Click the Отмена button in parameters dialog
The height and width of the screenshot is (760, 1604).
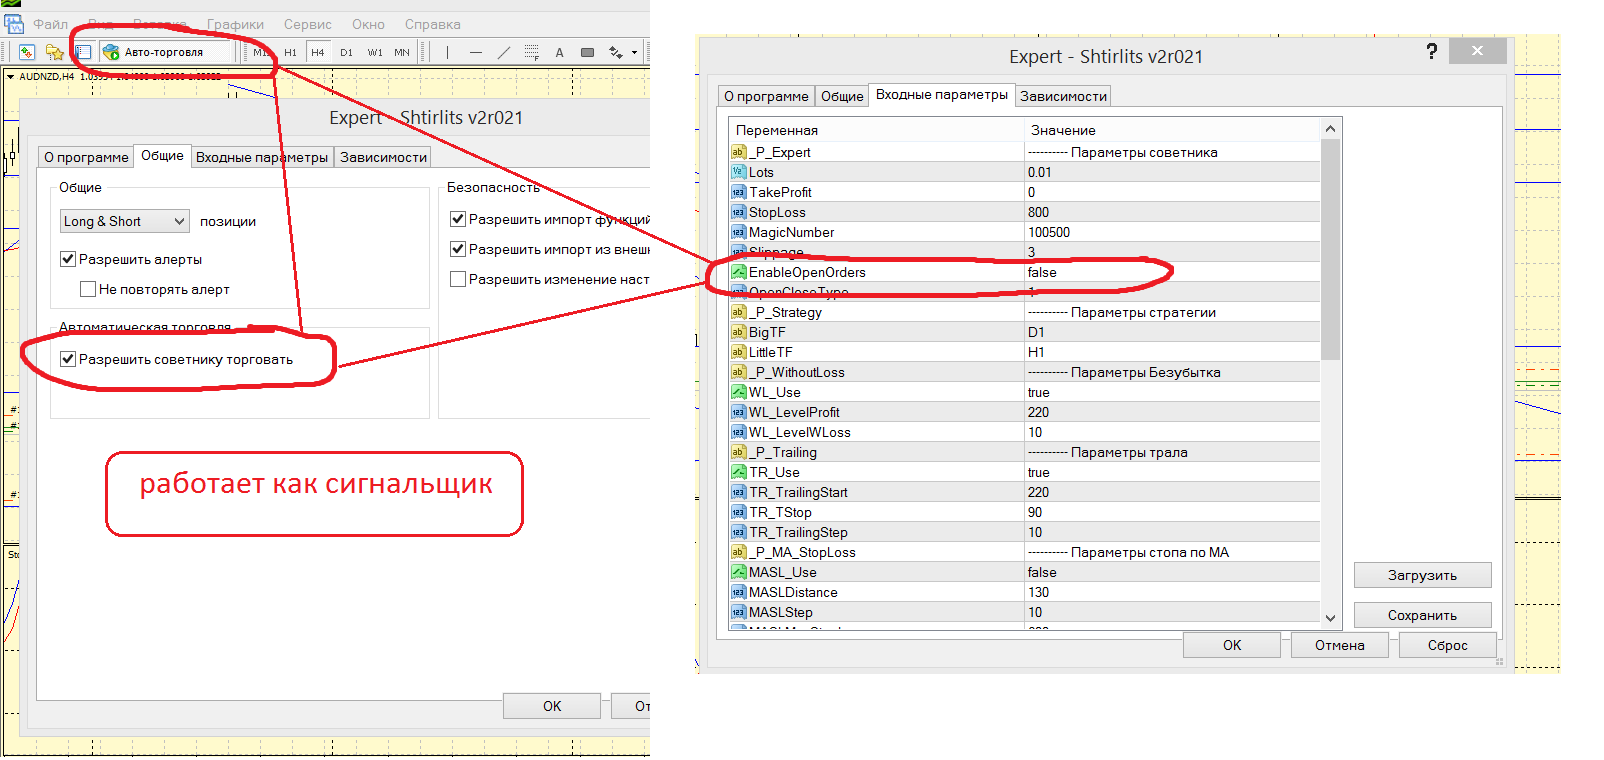[1340, 645]
